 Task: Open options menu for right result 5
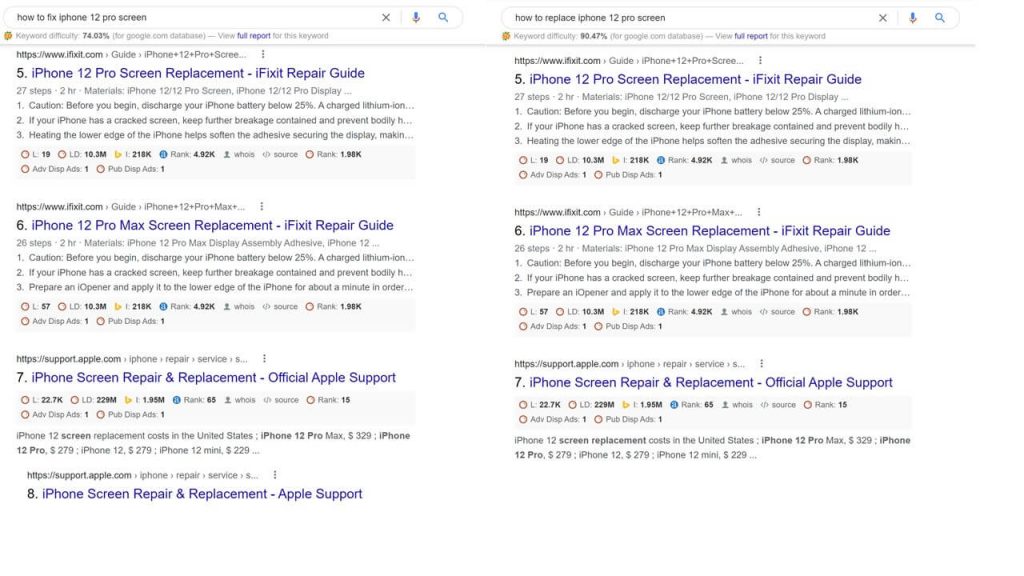pyautogui.click(x=760, y=60)
